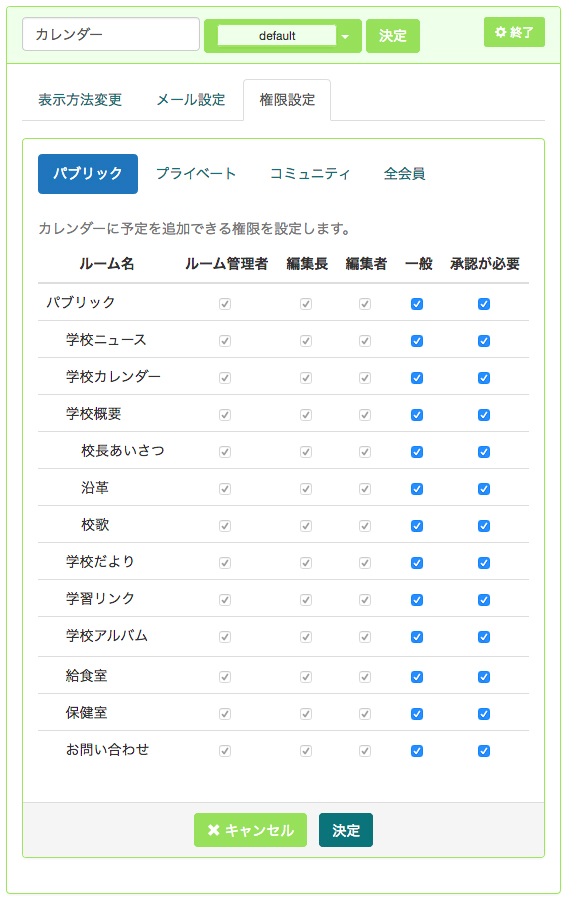Open the メール設定 tab

coord(191,100)
